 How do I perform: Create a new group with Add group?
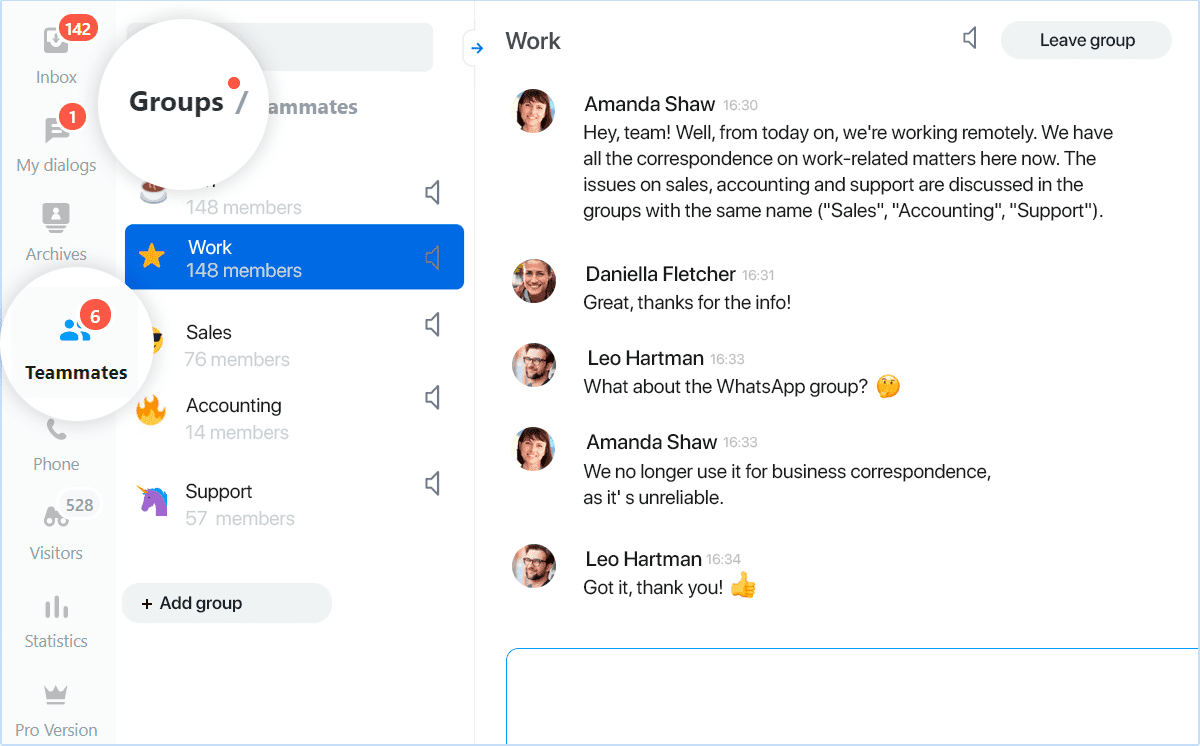tap(226, 602)
